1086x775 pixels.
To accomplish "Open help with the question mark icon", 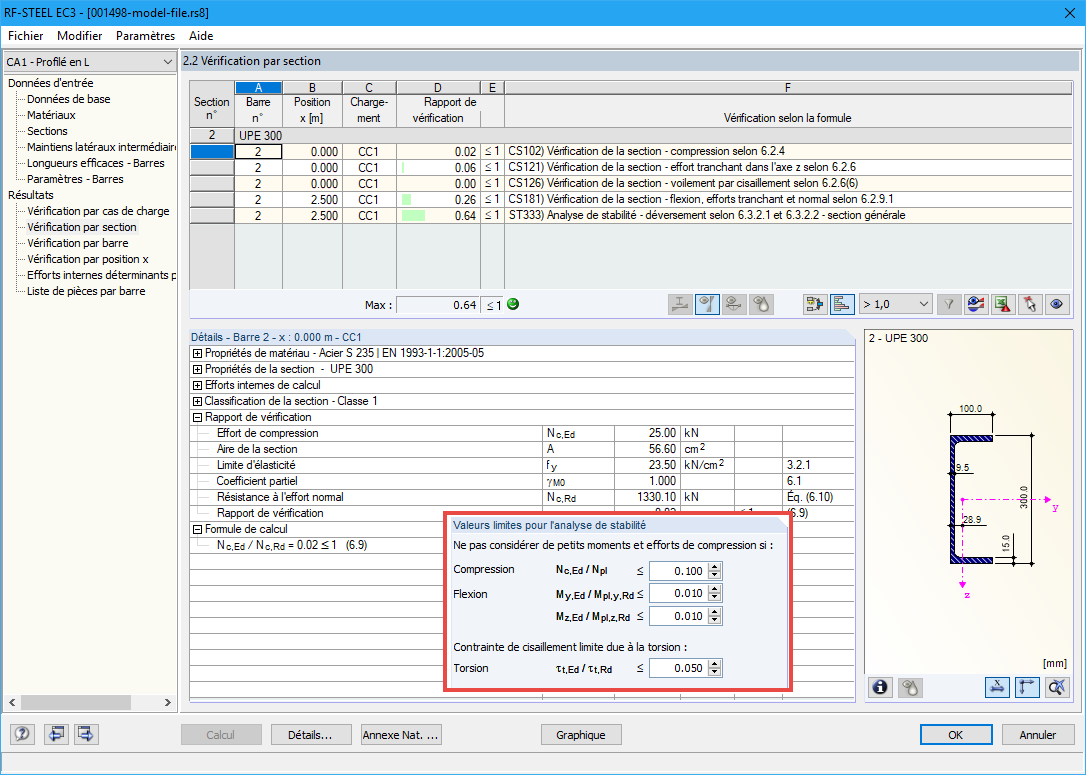I will click(22, 734).
